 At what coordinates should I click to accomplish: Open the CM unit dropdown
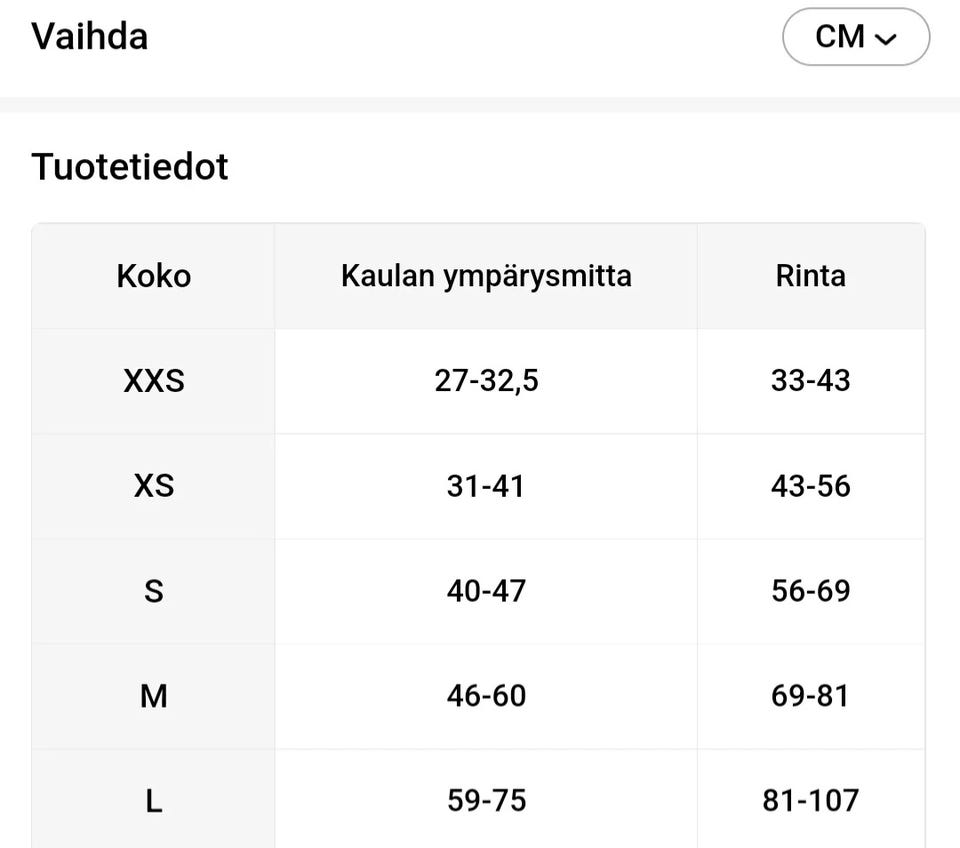855,37
